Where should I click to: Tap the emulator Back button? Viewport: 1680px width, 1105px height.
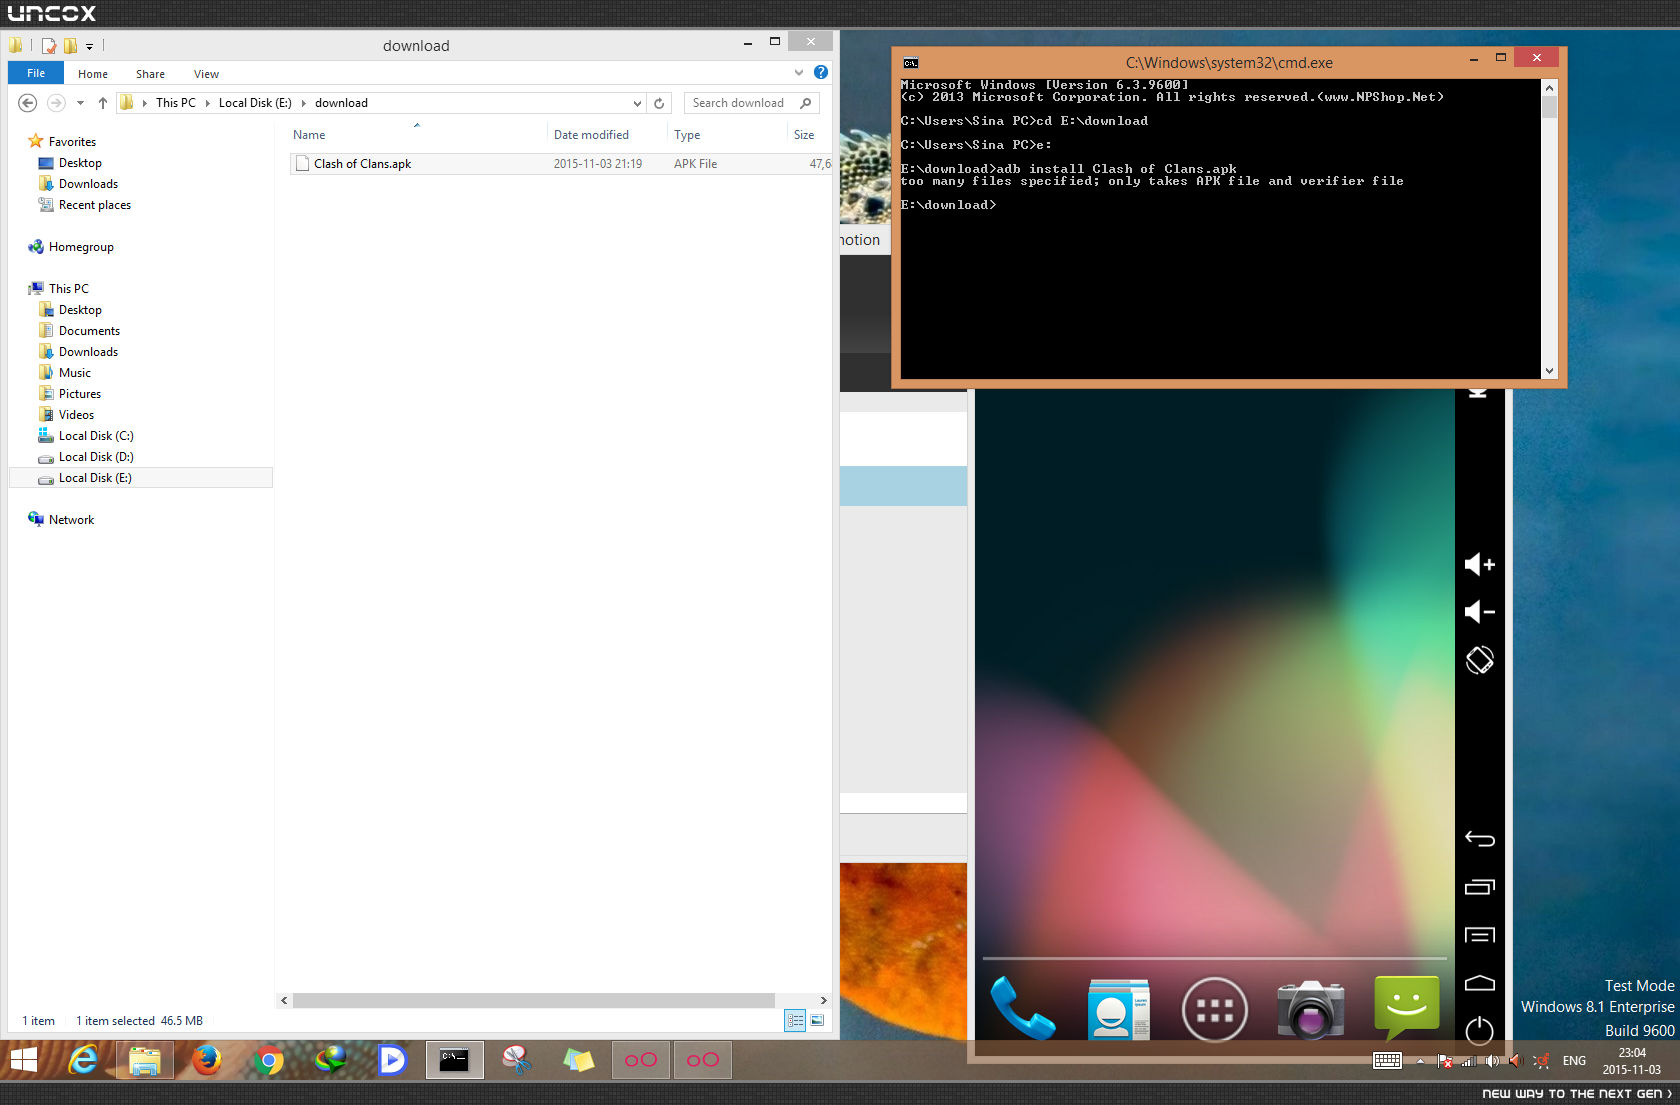pyautogui.click(x=1480, y=839)
